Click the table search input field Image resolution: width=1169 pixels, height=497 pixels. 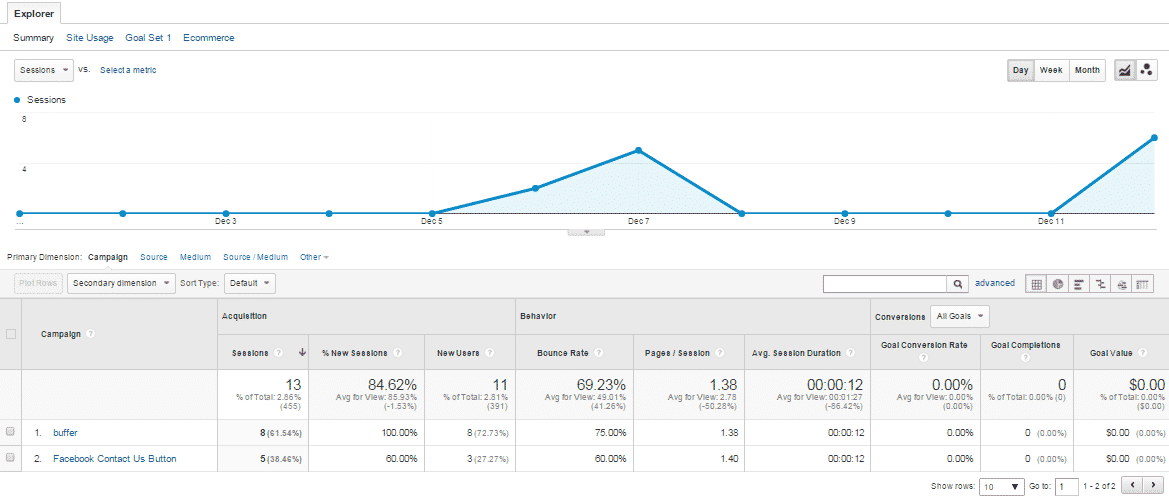tap(885, 284)
